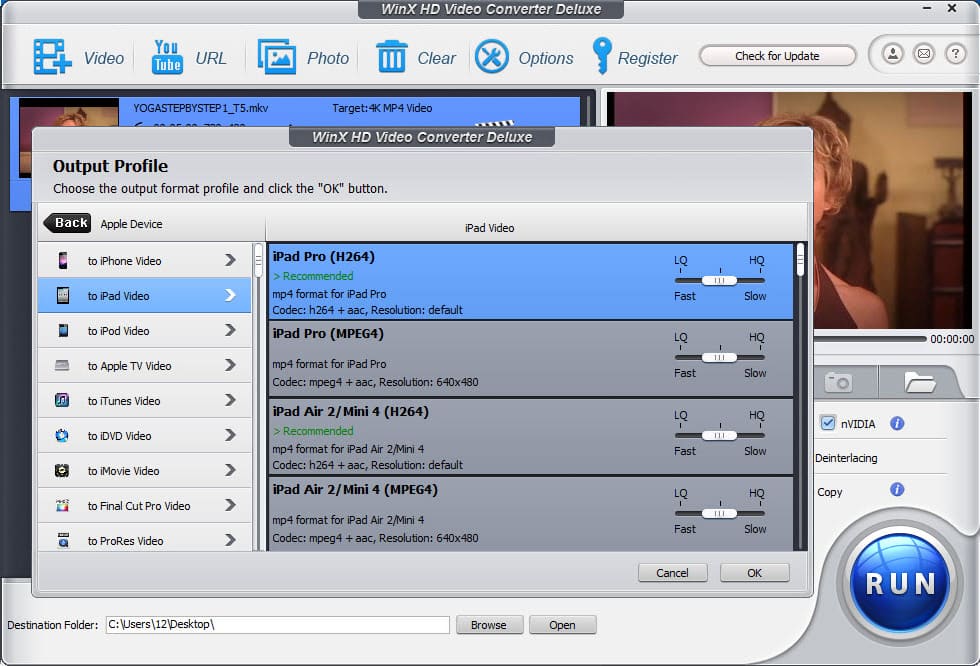Click the snapshot camera icon
The image size is (980, 666).
point(838,382)
